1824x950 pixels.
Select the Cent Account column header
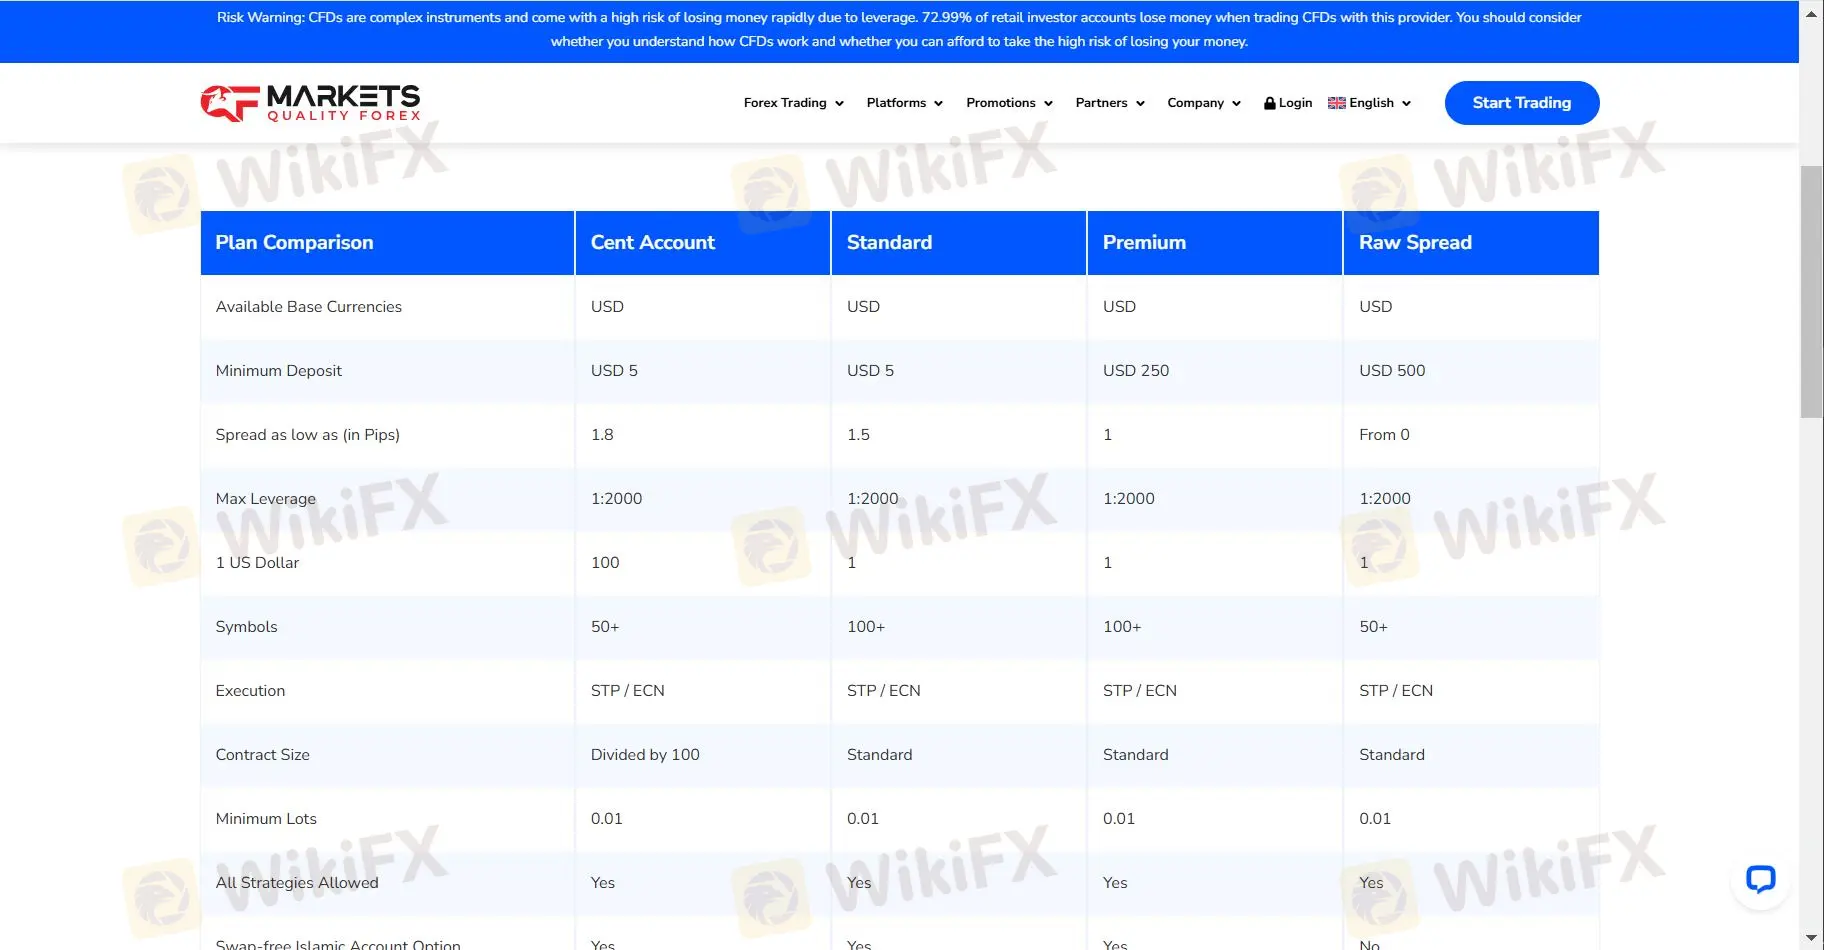(x=653, y=243)
